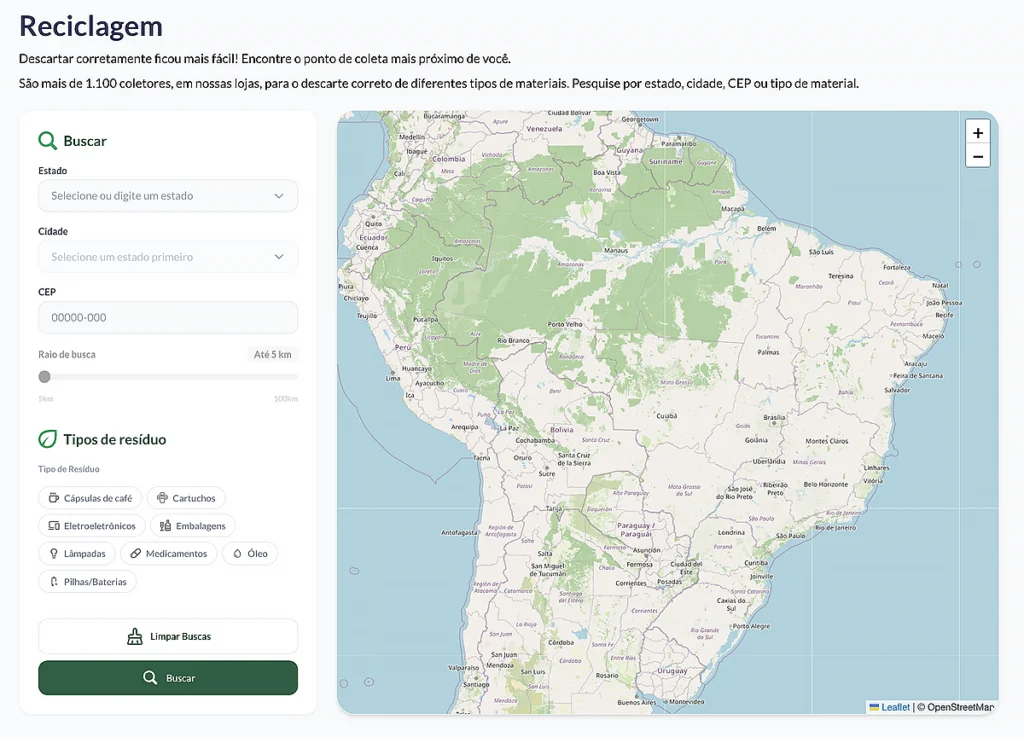The width and height of the screenshot is (1024, 737).
Task: Select the Pilhas/Baterias waste filter
Action: click(x=88, y=582)
